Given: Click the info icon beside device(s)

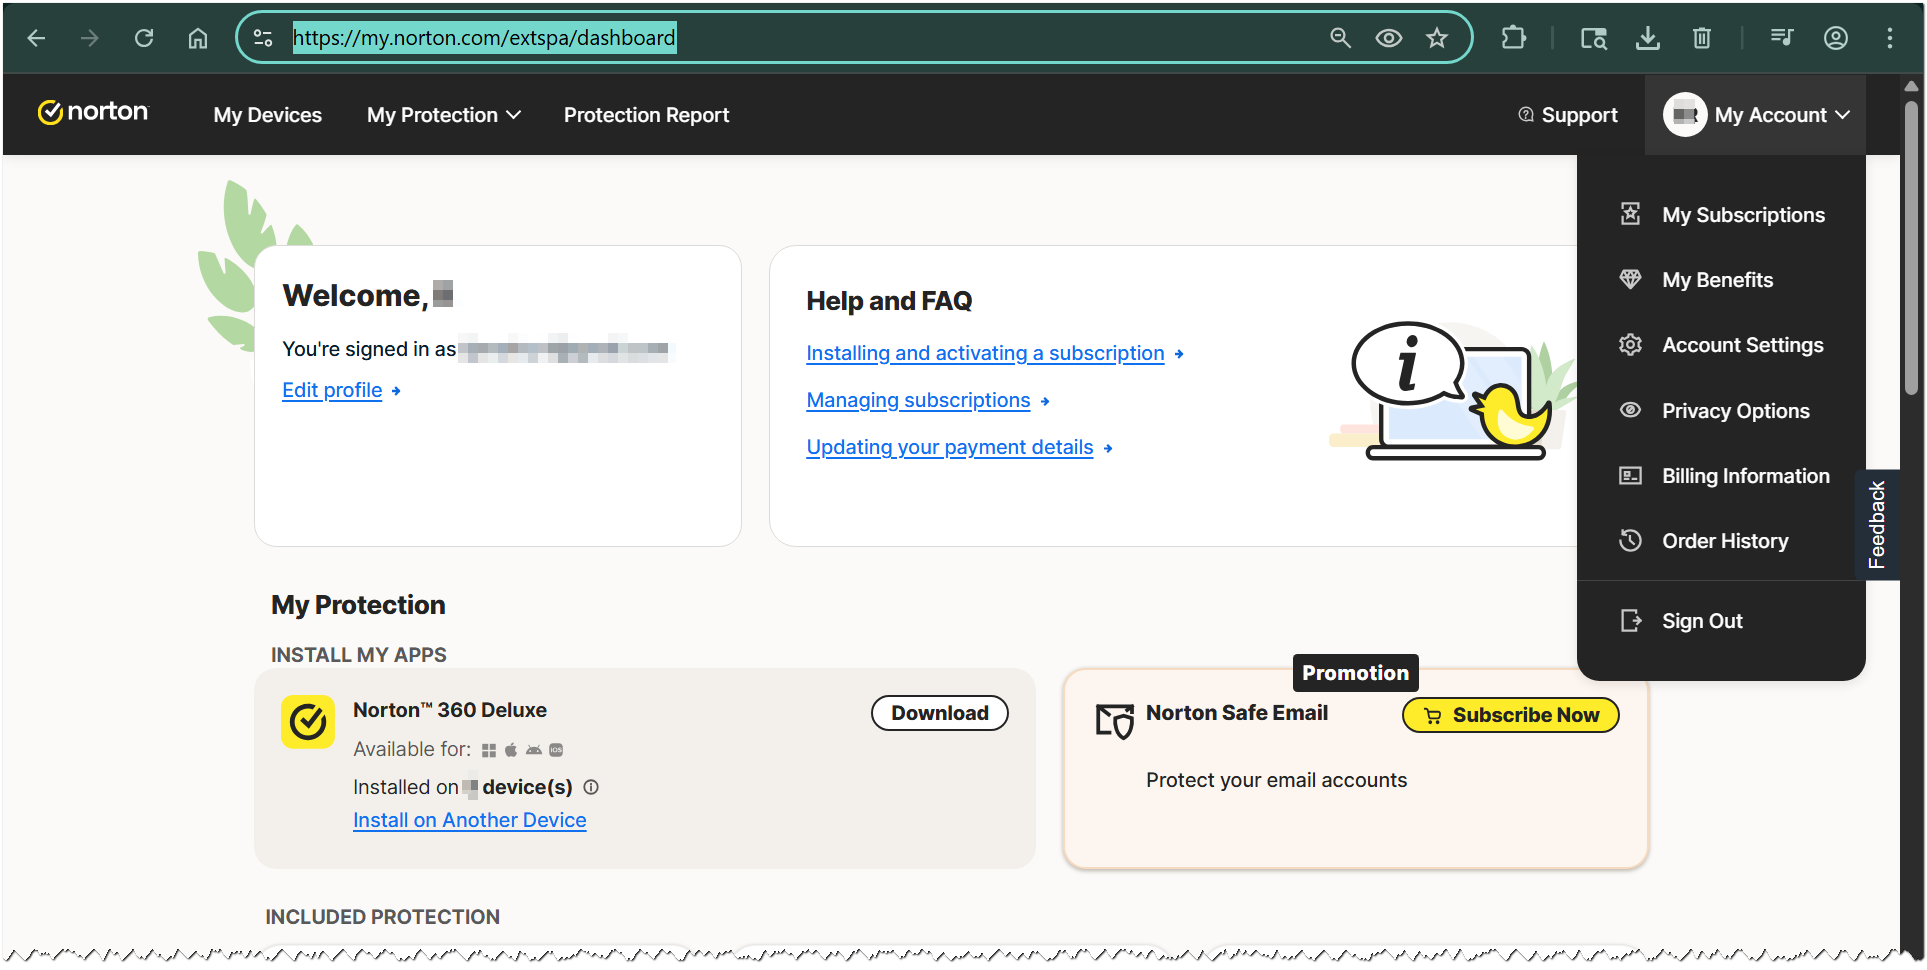Looking at the screenshot, I should pyautogui.click(x=591, y=787).
